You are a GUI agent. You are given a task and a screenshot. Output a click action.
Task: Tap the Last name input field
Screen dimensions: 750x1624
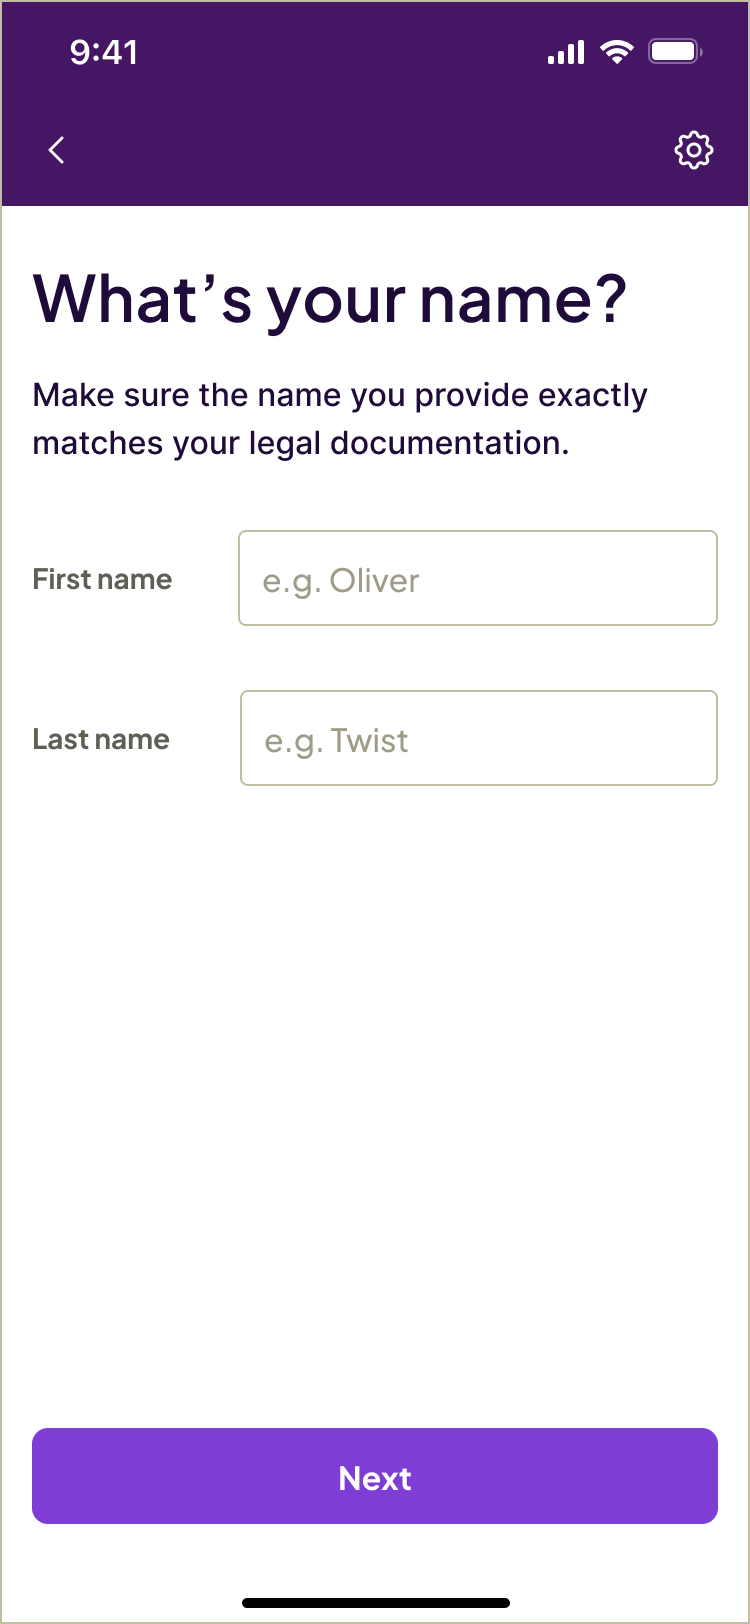(478, 738)
